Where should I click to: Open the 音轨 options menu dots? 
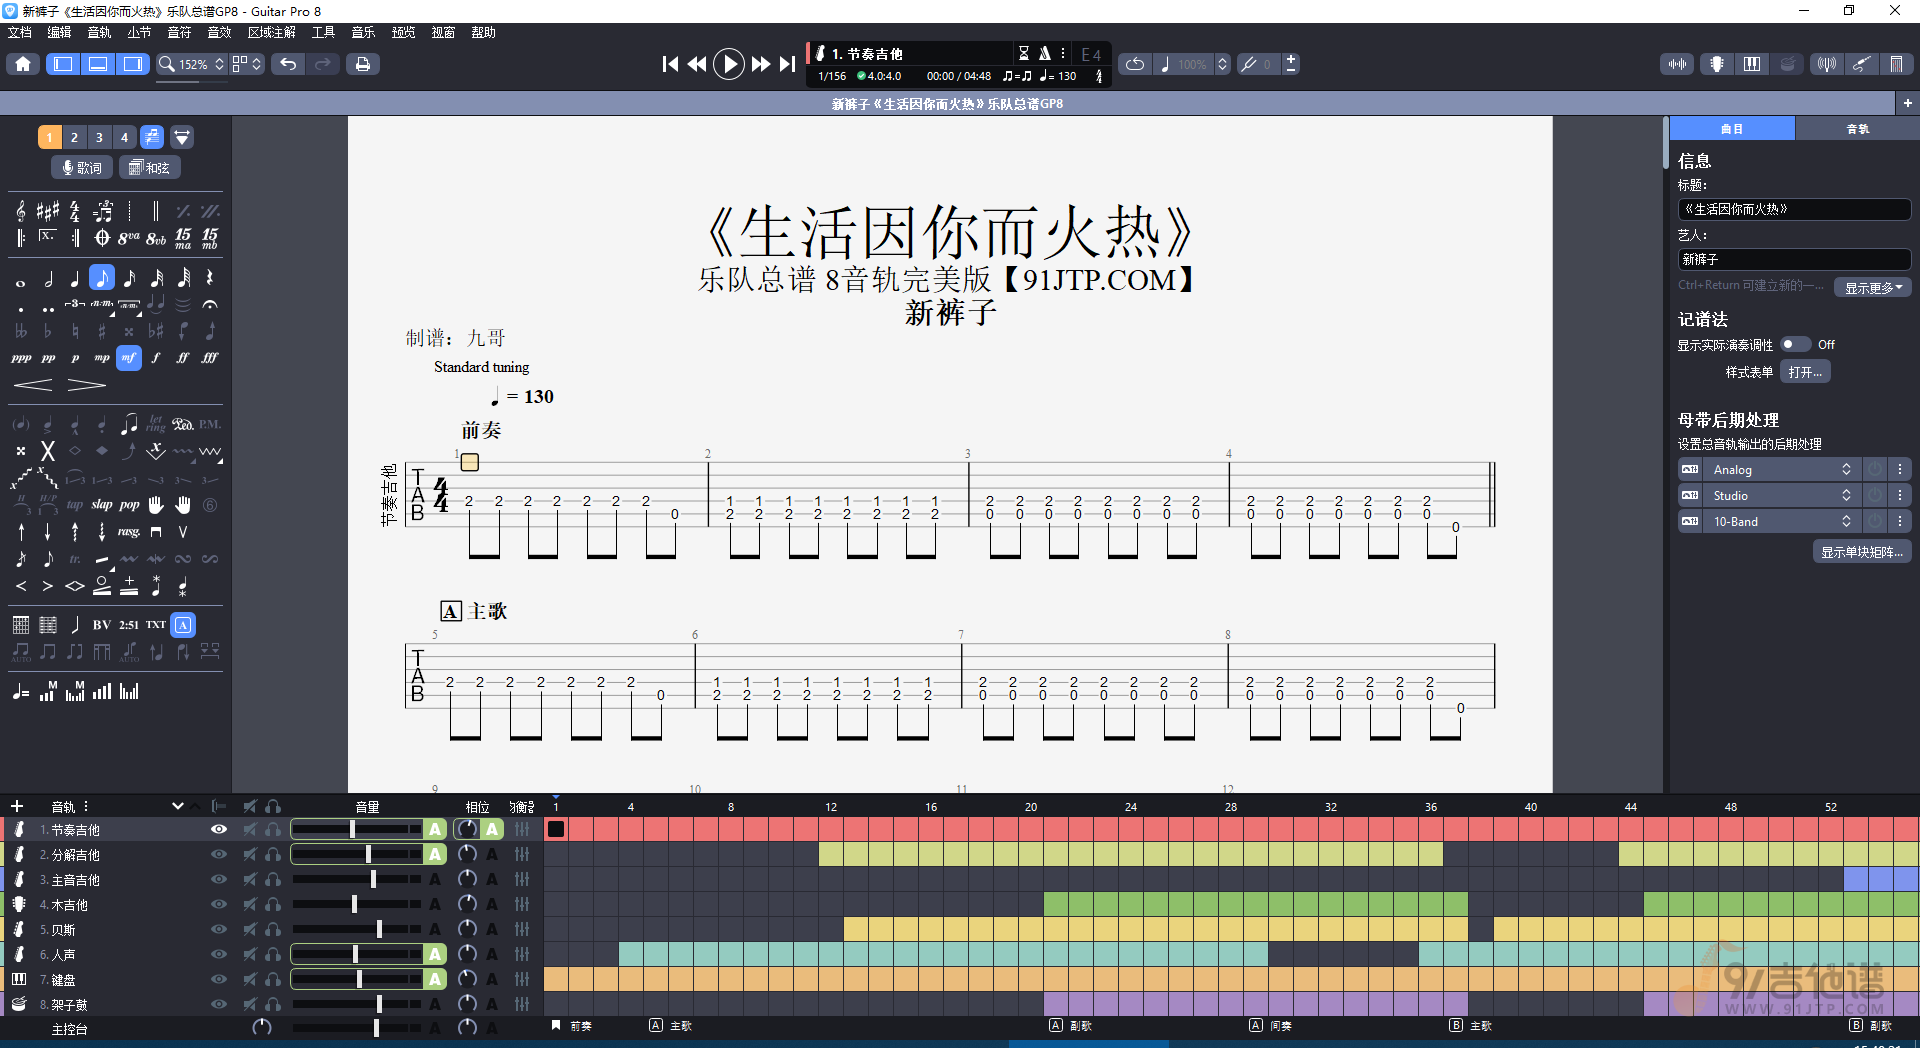pos(86,806)
